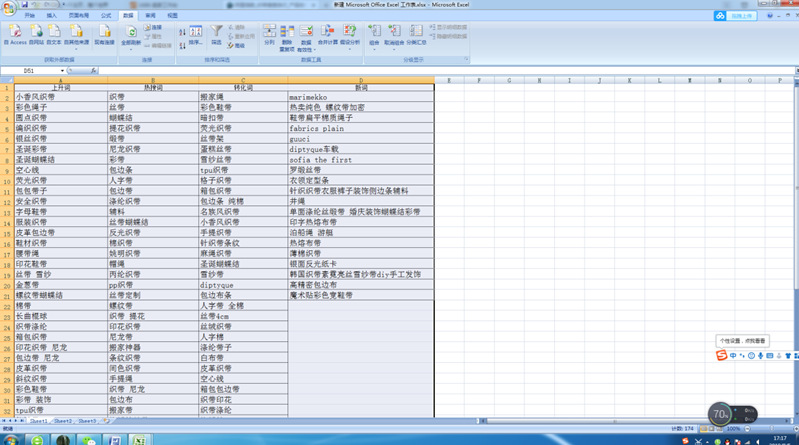Click the horizontal scrollbar
The width and height of the screenshot is (799, 445).
634,421
